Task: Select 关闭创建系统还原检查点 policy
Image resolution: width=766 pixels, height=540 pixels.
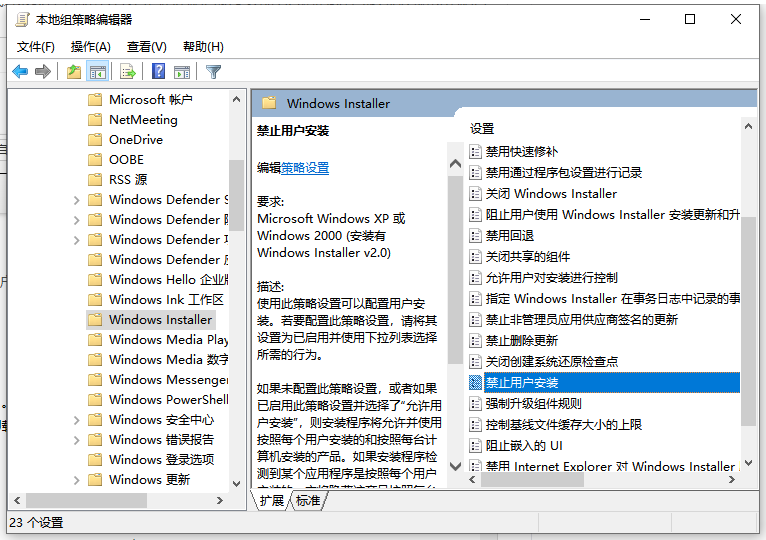Action: [x=552, y=362]
